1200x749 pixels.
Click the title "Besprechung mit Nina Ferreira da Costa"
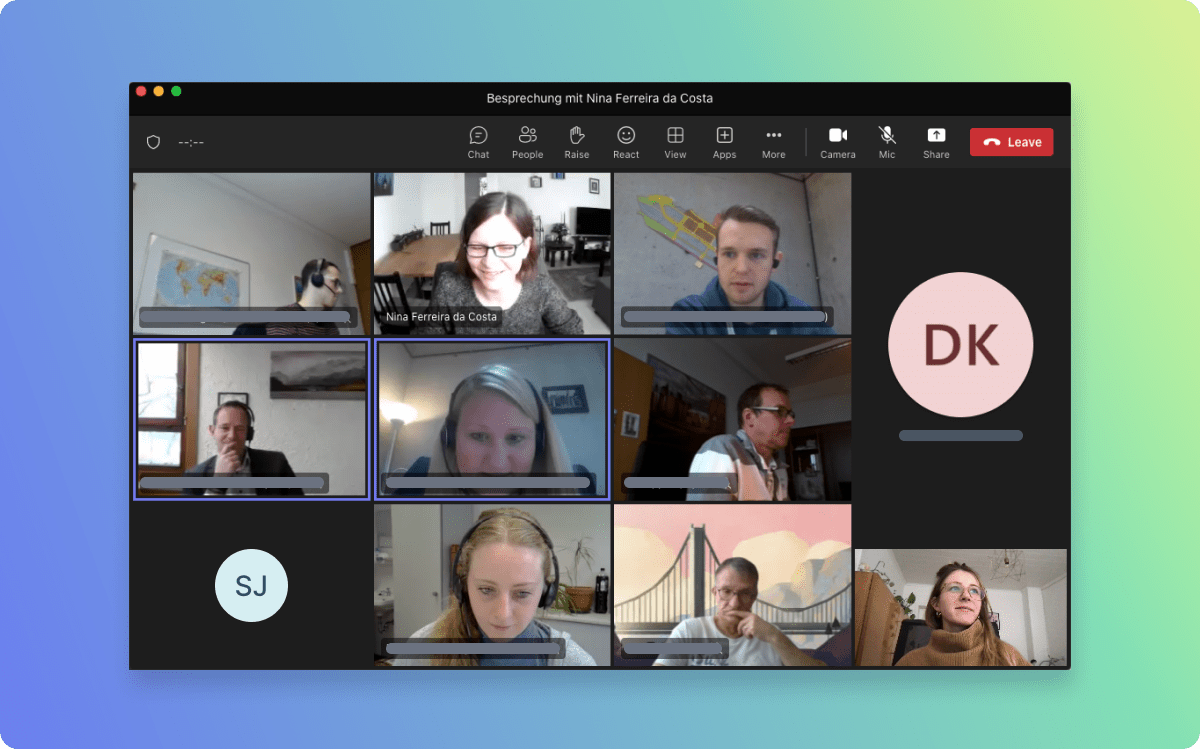click(600, 98)
